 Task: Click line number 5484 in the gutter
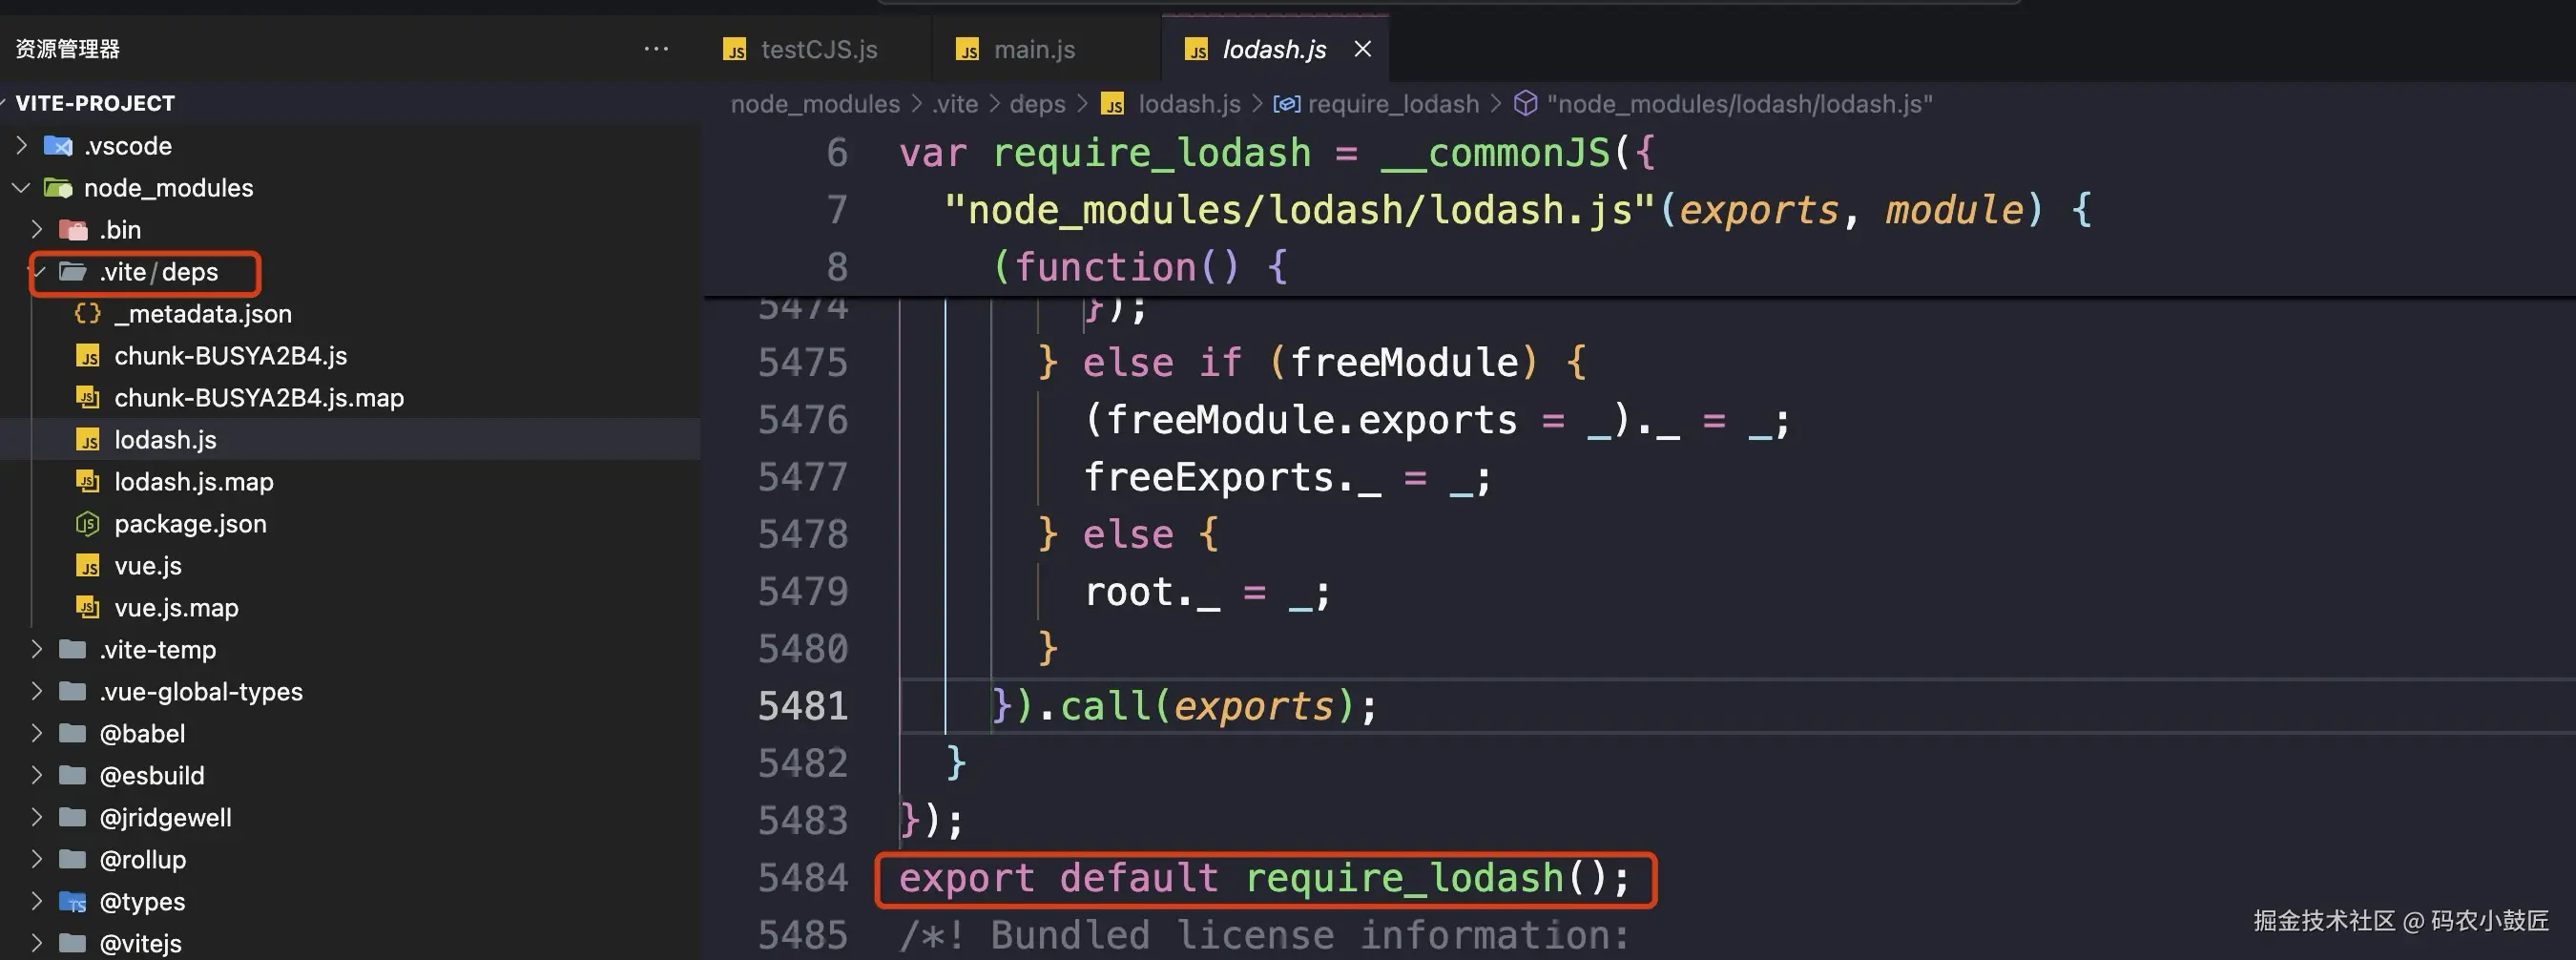802,878
